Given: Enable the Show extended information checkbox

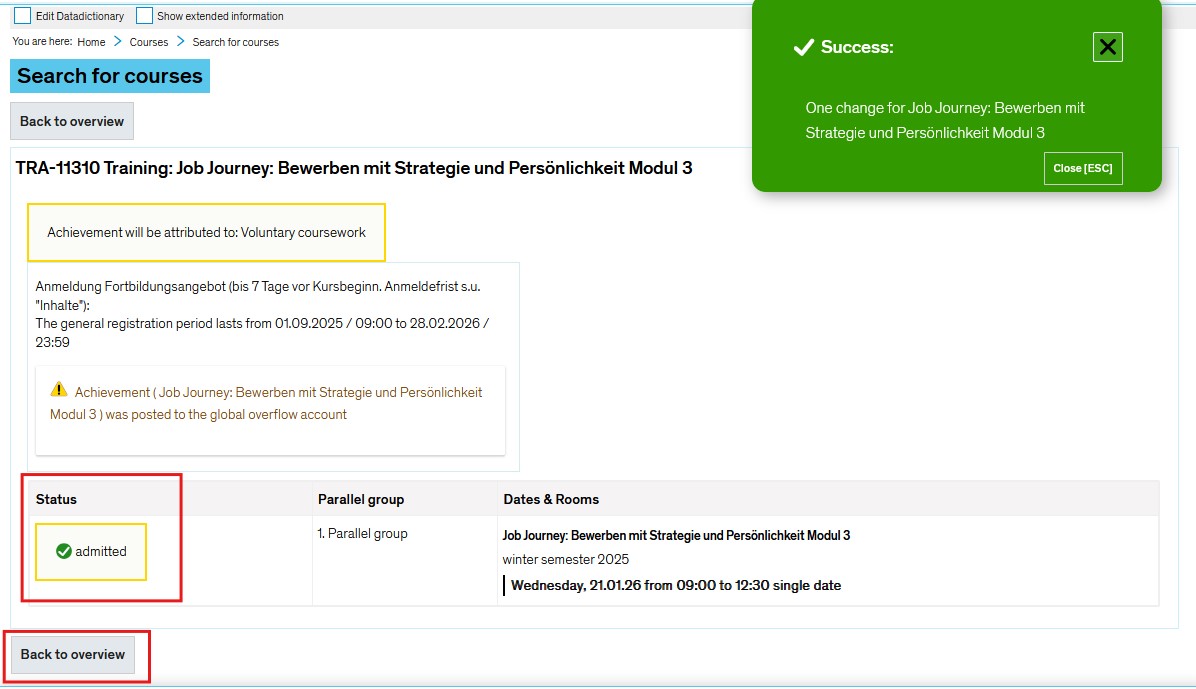Looking at the screenshot, I should click(x=144, y=16).
